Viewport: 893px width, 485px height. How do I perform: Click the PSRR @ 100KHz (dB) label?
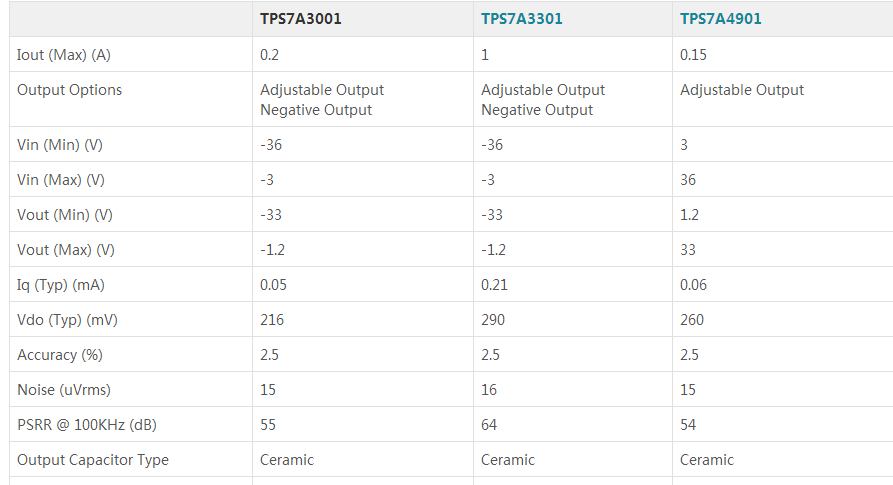point(87,425)
